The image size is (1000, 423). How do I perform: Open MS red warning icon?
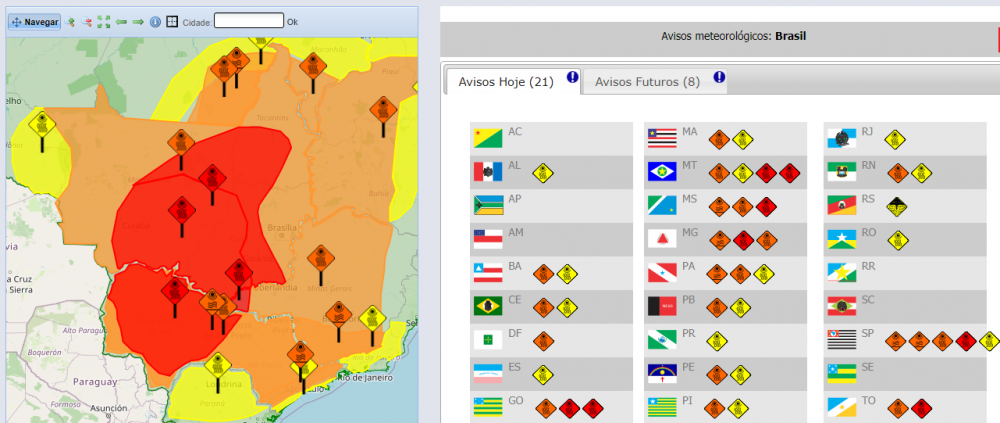(x=767, y=207)
